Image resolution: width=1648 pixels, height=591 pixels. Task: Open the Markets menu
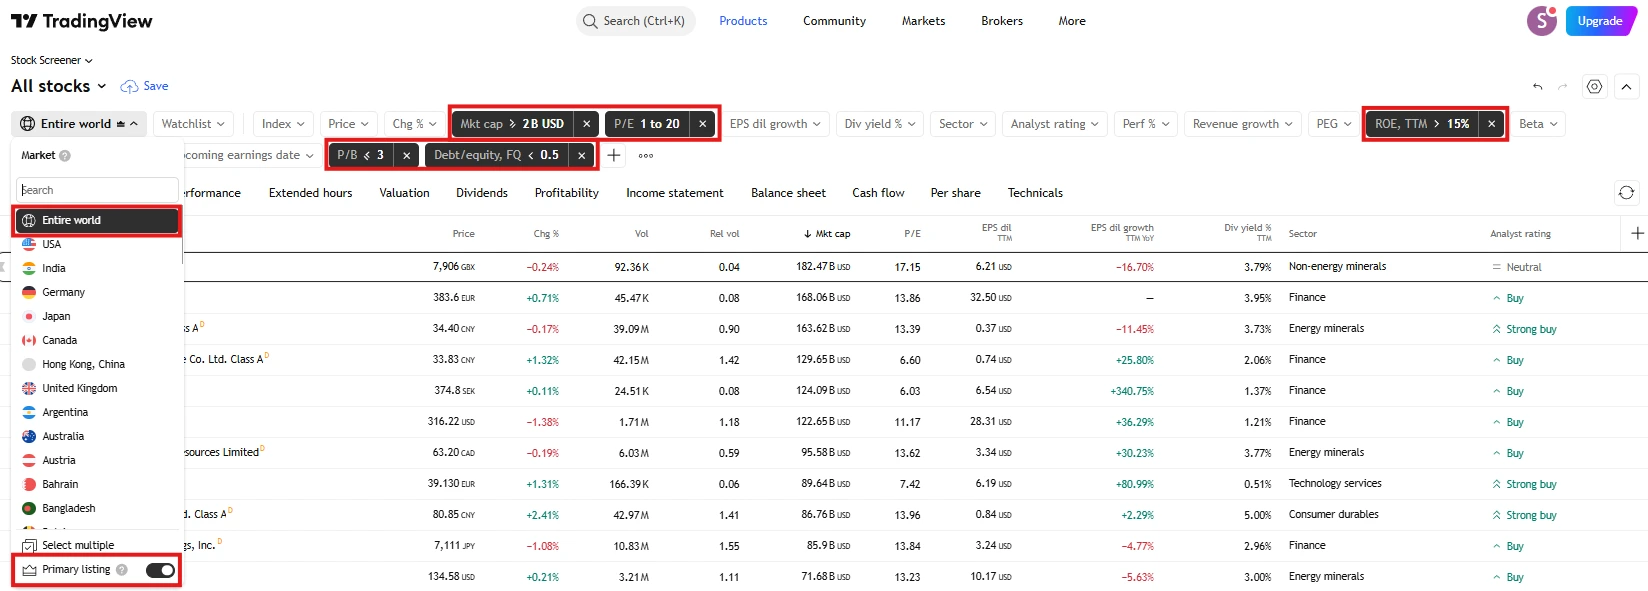point(923,21)
